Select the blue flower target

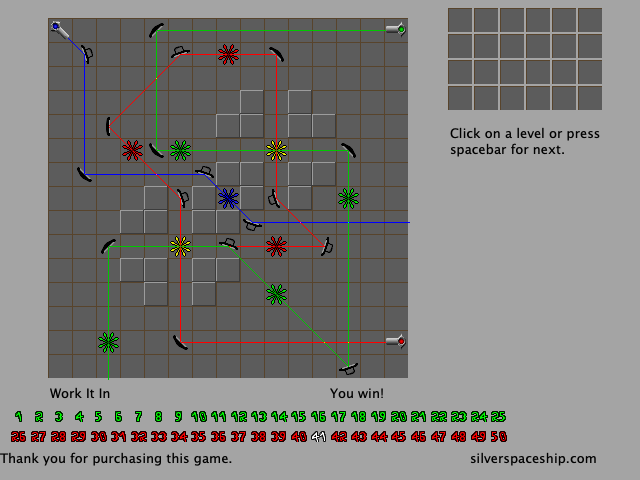(x=228, y=198)
